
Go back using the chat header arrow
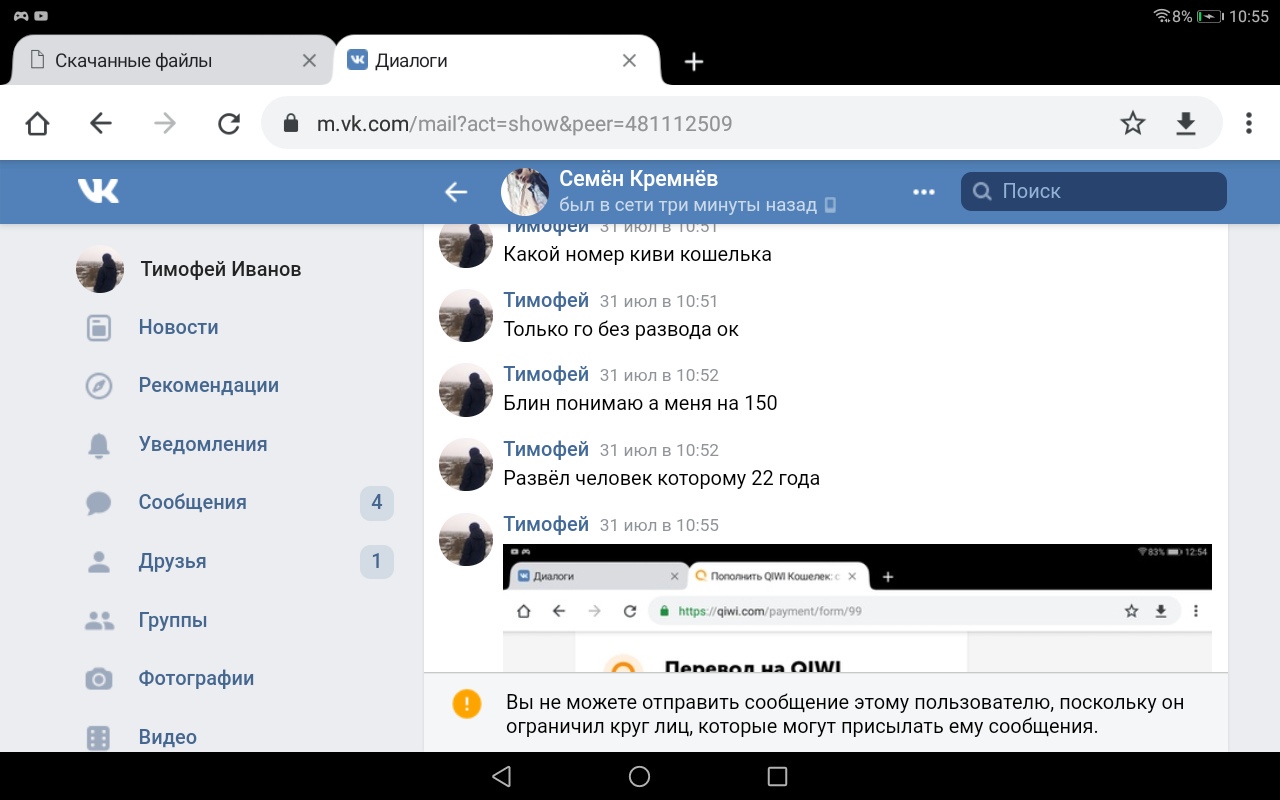(456, 192)
